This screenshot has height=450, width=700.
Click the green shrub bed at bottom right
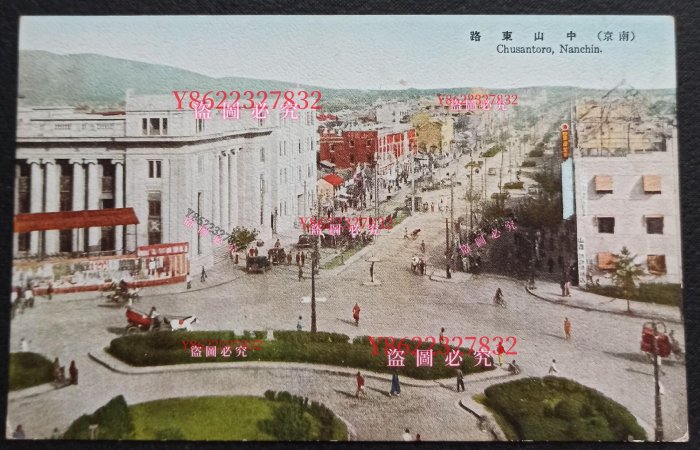pos(560,410)
